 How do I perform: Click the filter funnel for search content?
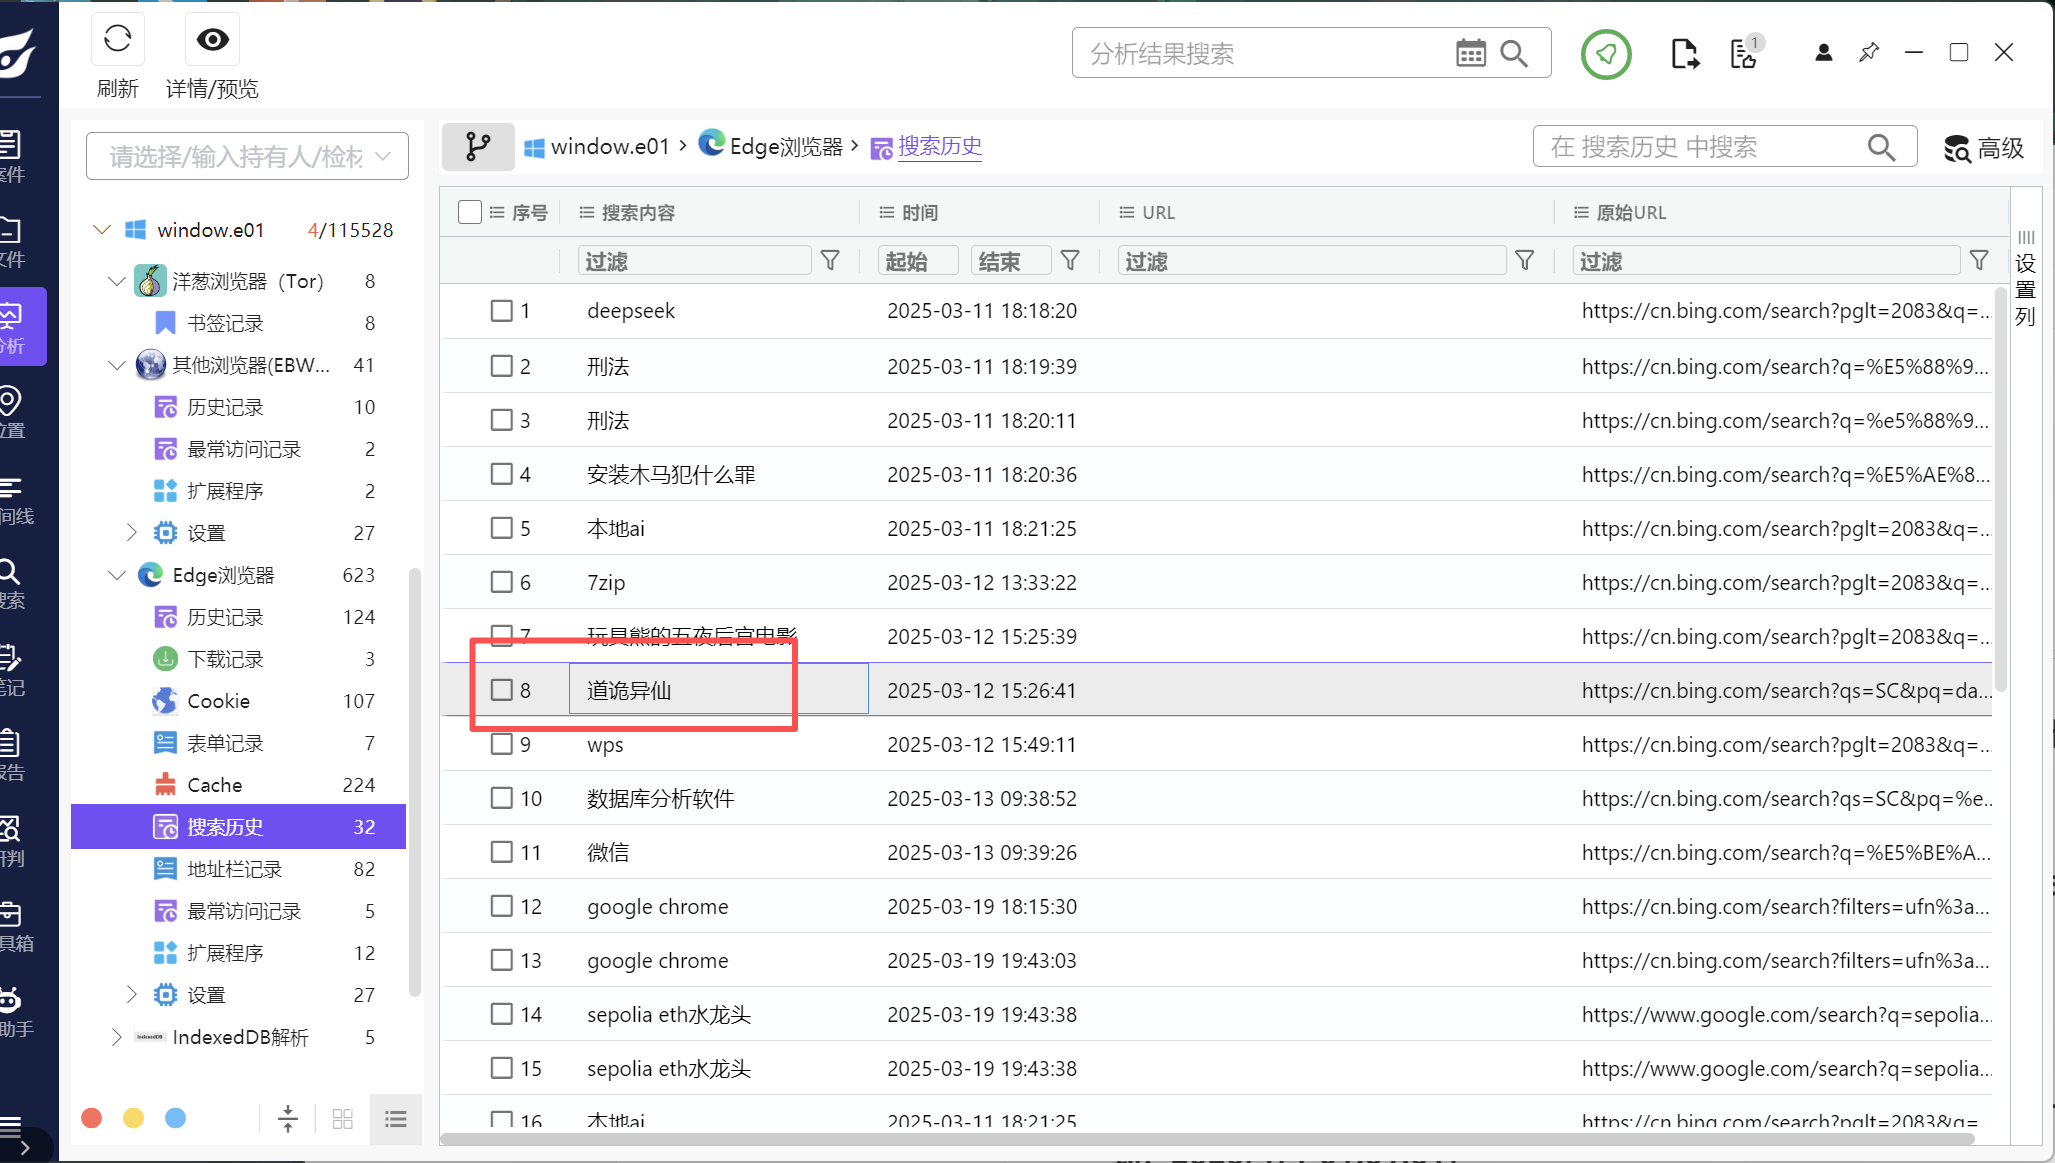coord(830,261)
